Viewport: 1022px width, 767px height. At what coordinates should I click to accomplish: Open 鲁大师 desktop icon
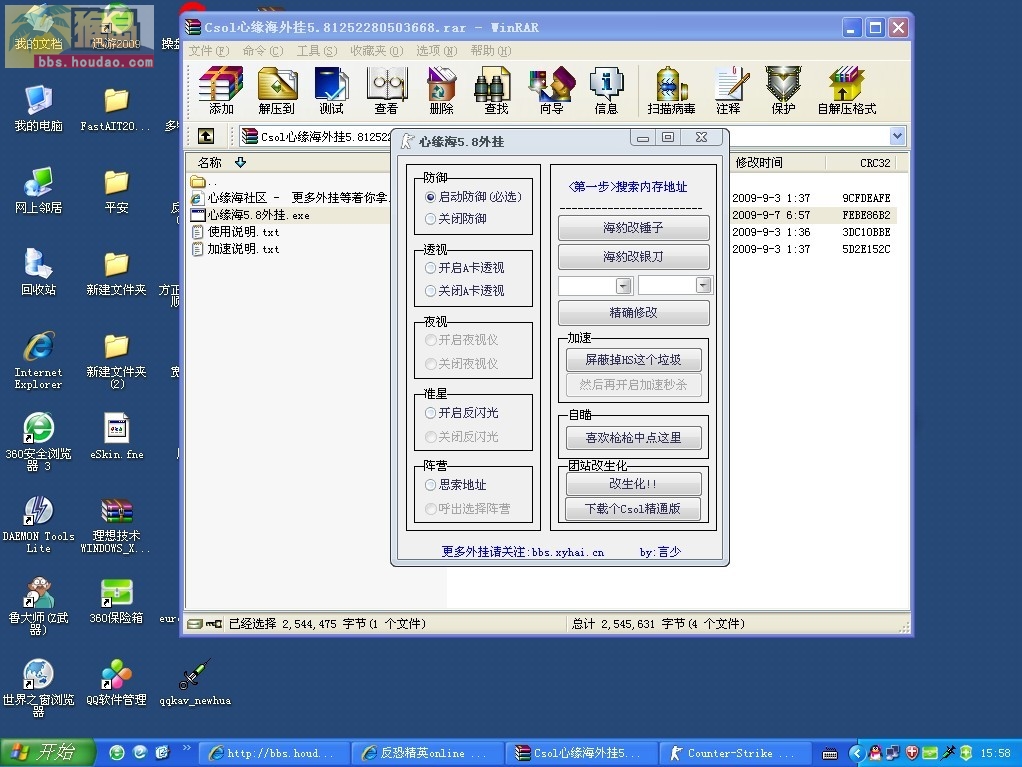pyautogui.click(x=38, y=607)
